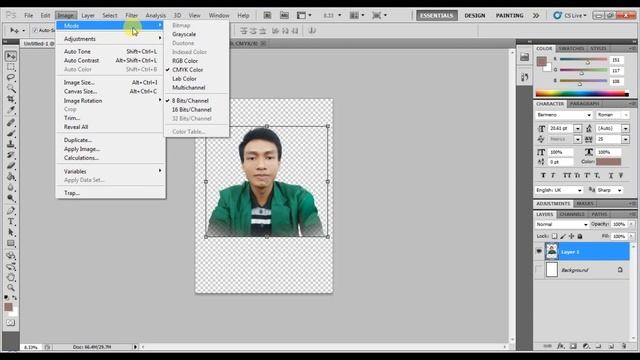The width and height of the screenshot is (640, 360).
Task: Toggle Lock image pixels brush
Action: (x=563, y=236)
